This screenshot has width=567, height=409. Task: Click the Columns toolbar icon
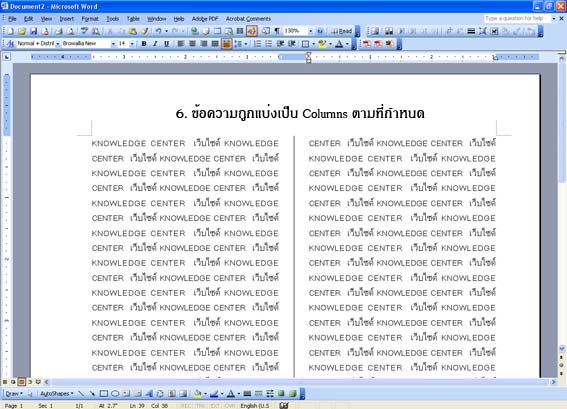tap(240, 31)
